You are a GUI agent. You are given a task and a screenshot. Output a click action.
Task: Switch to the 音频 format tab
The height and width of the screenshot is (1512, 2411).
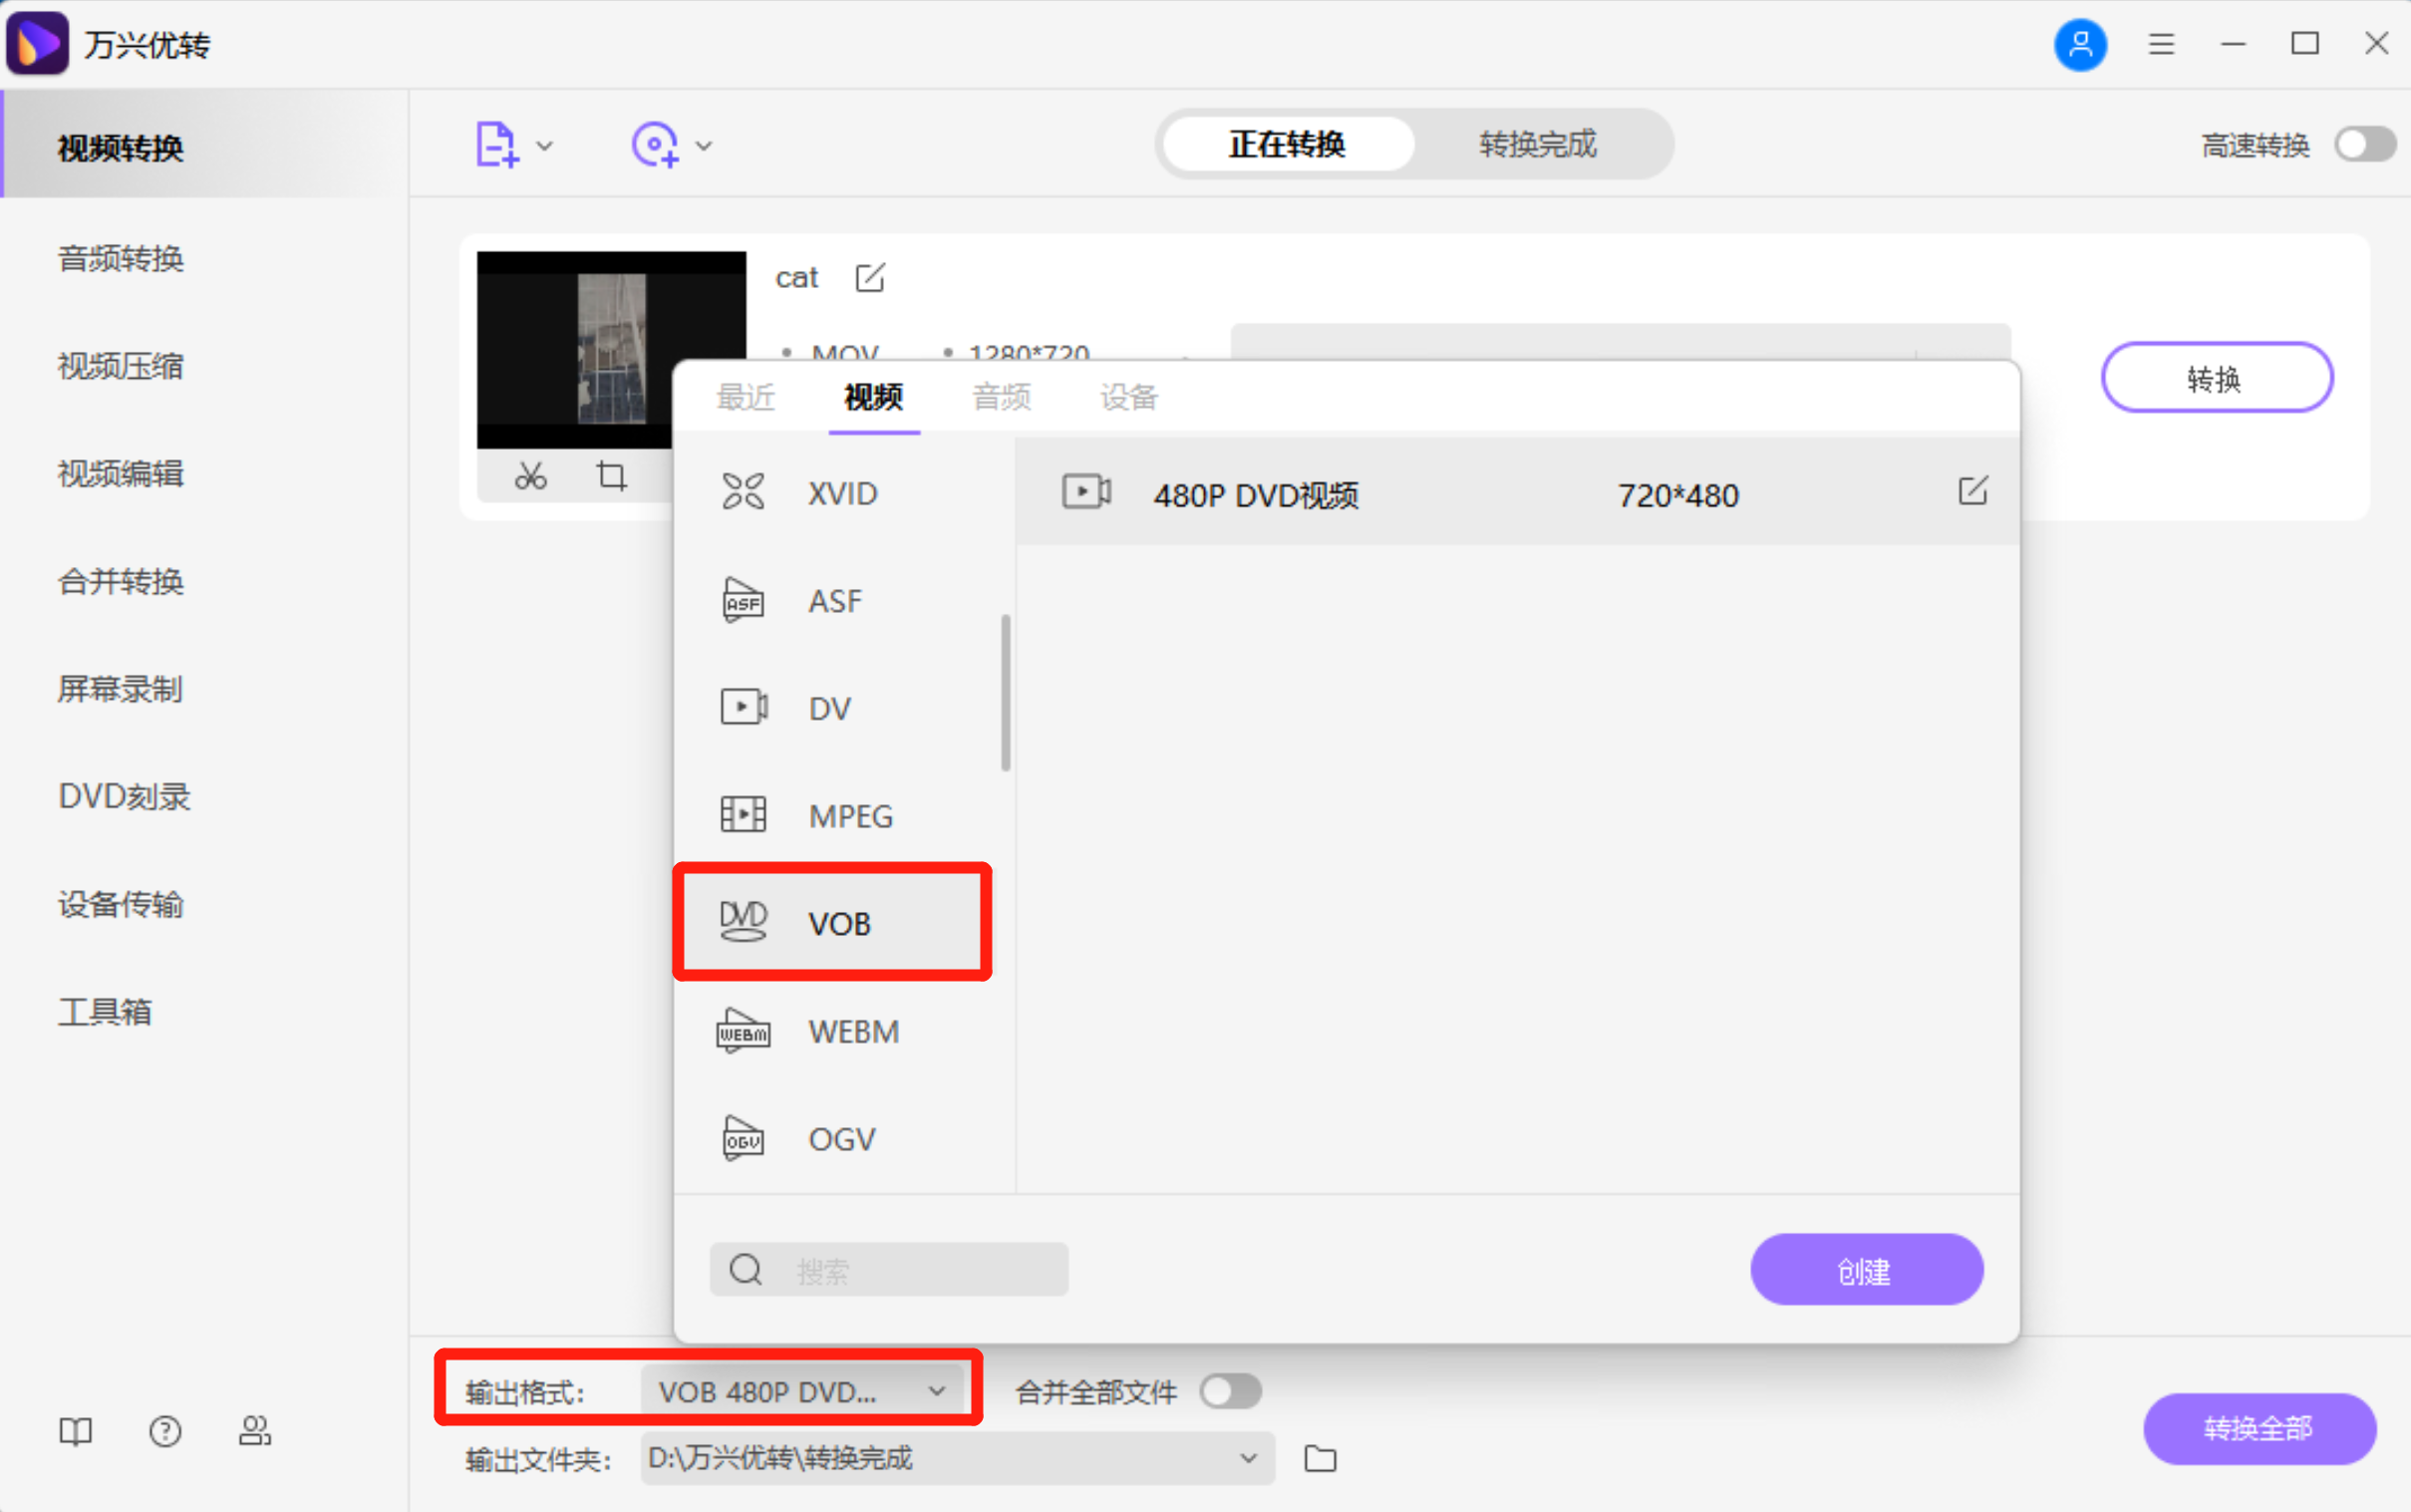1001,397
